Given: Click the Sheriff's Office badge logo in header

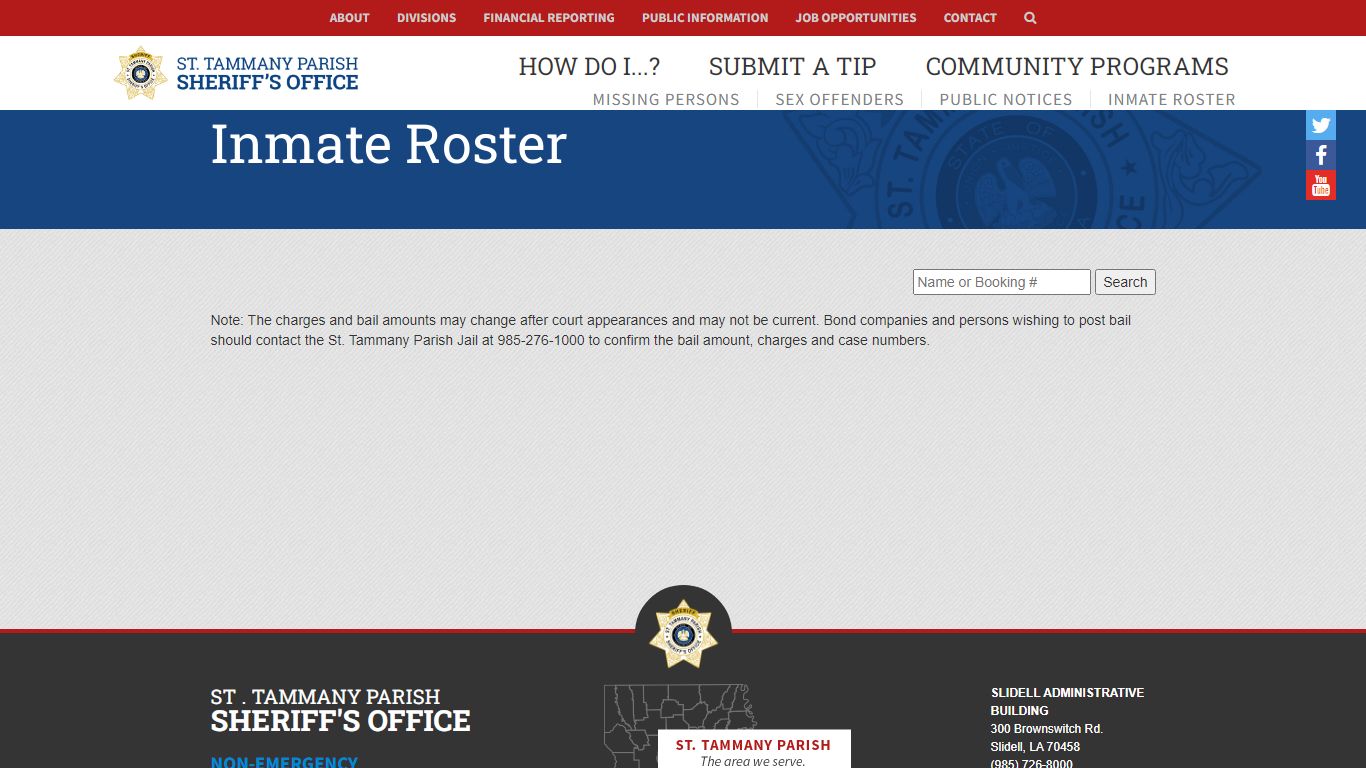Looking at the screenshot, I should [x=141, y=73].
